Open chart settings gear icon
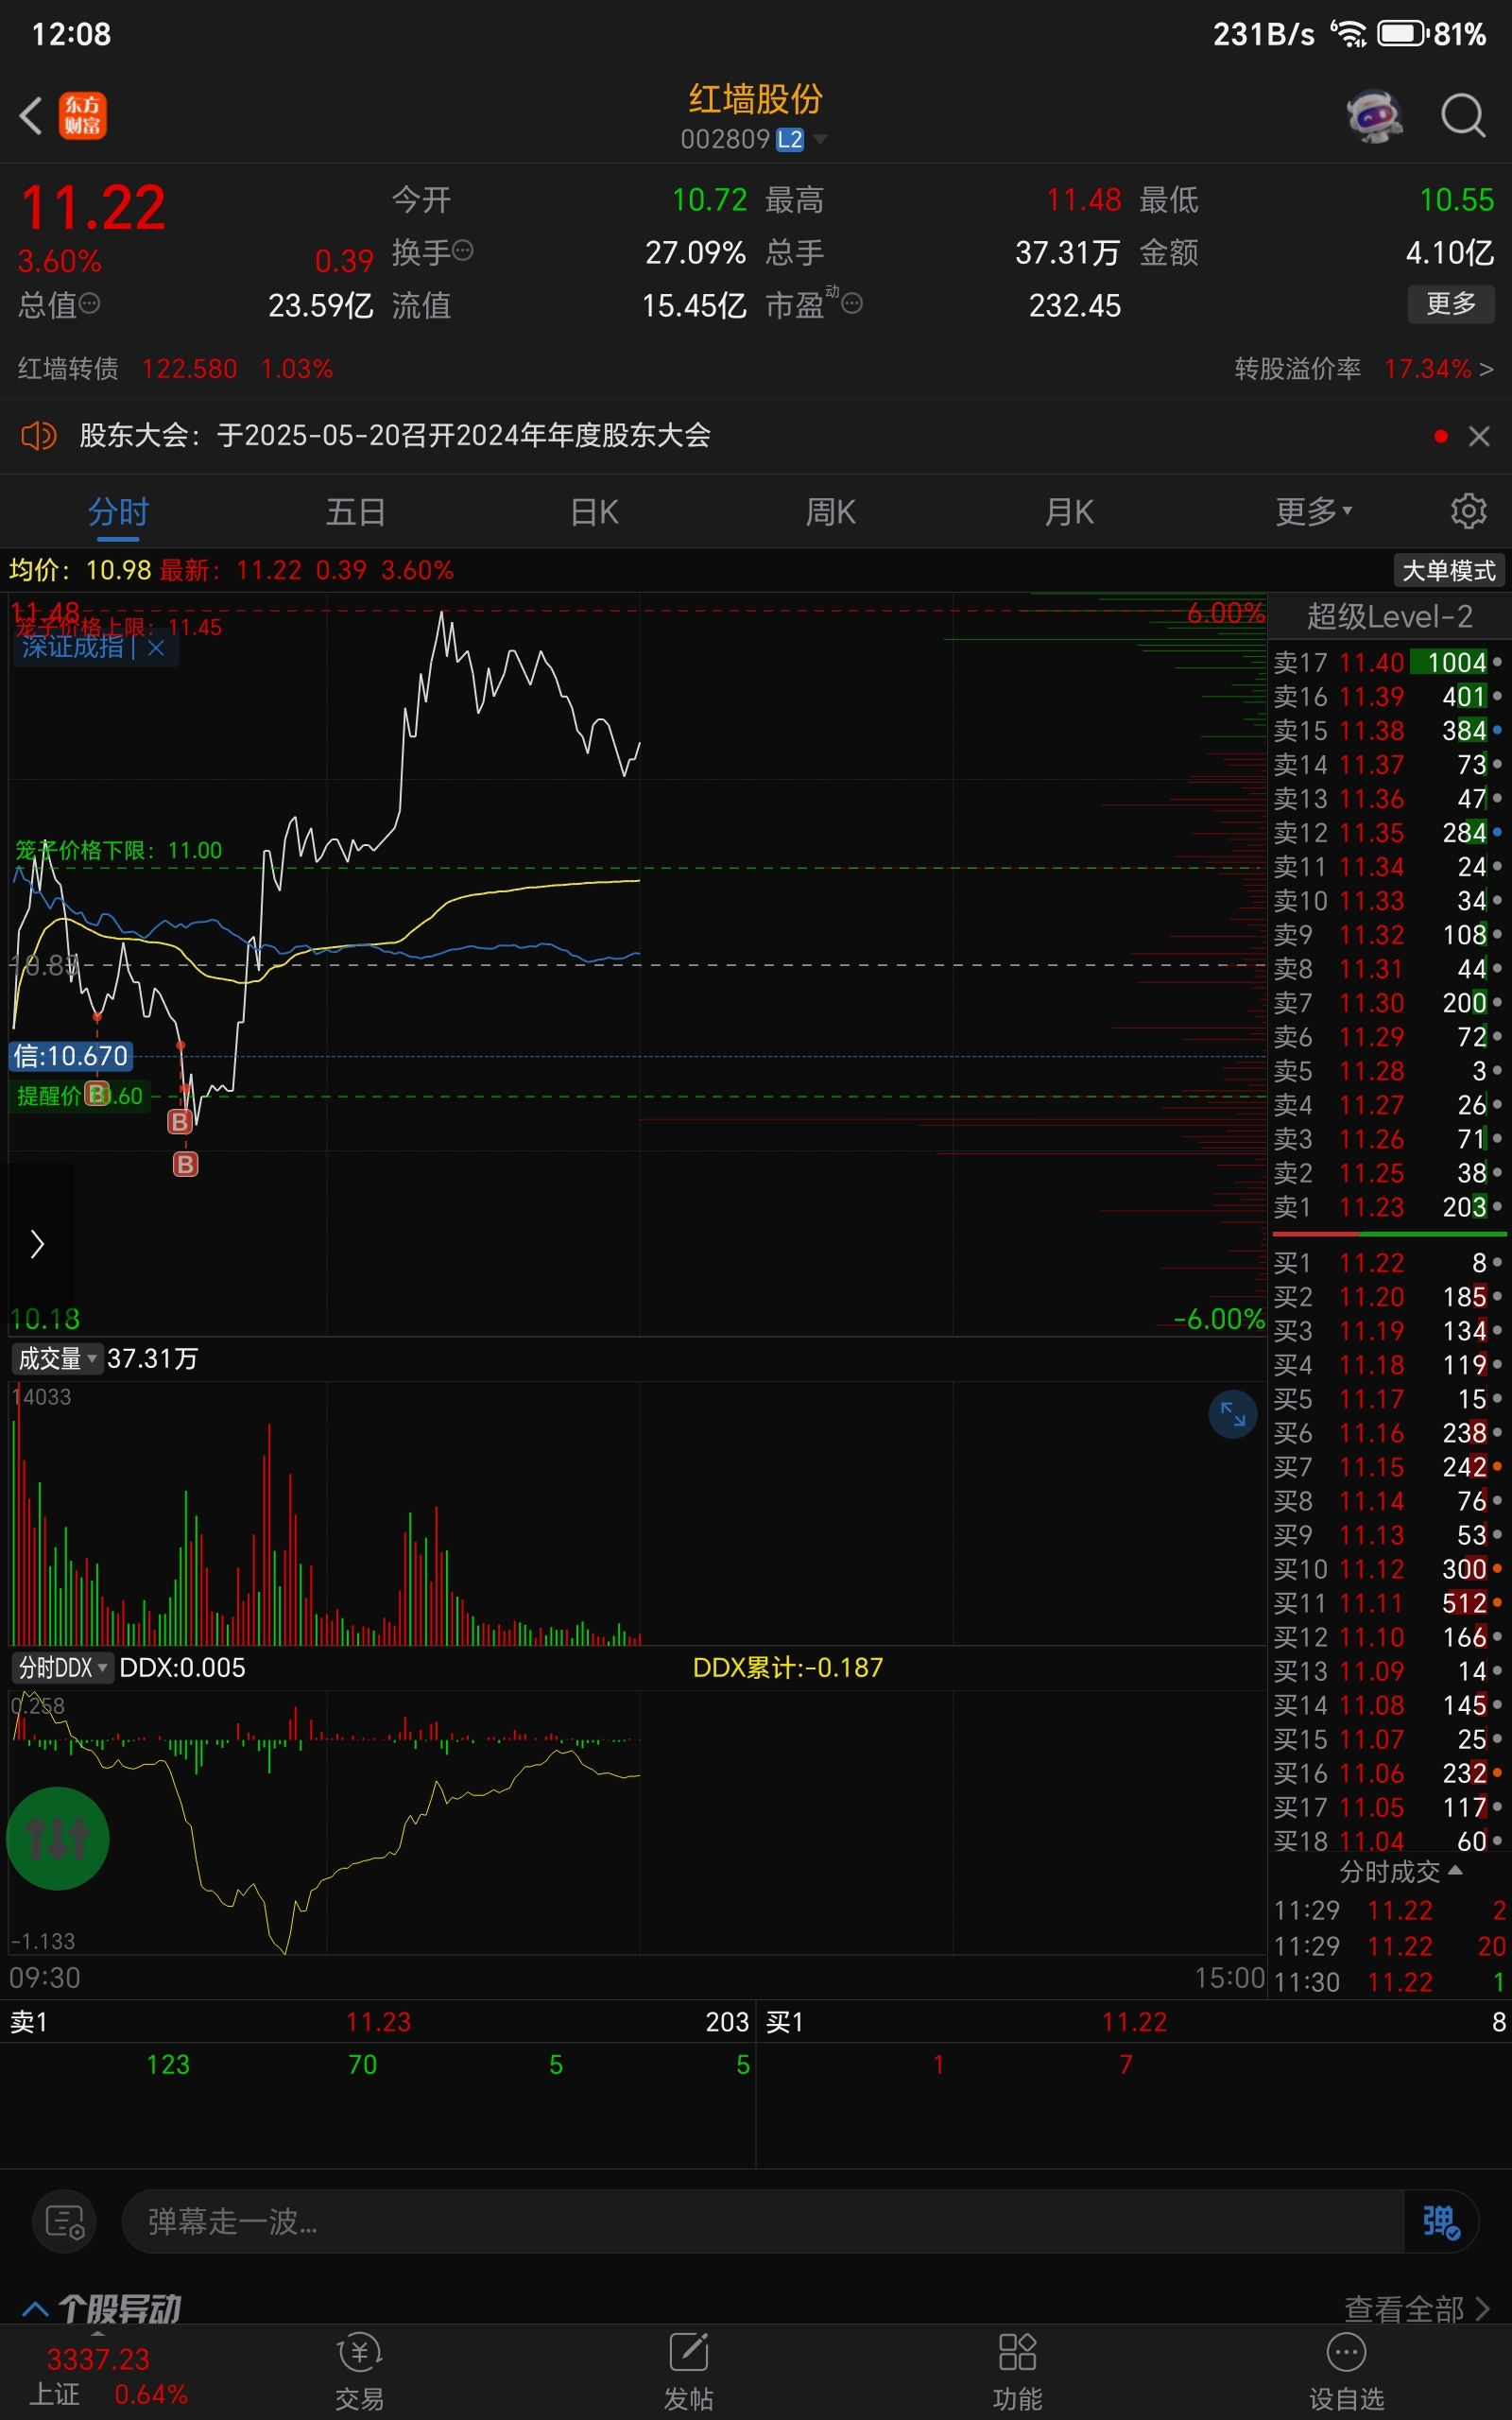Image resolution: width=1512 pixels, height=2420 pixels. tap(1468, 510)
